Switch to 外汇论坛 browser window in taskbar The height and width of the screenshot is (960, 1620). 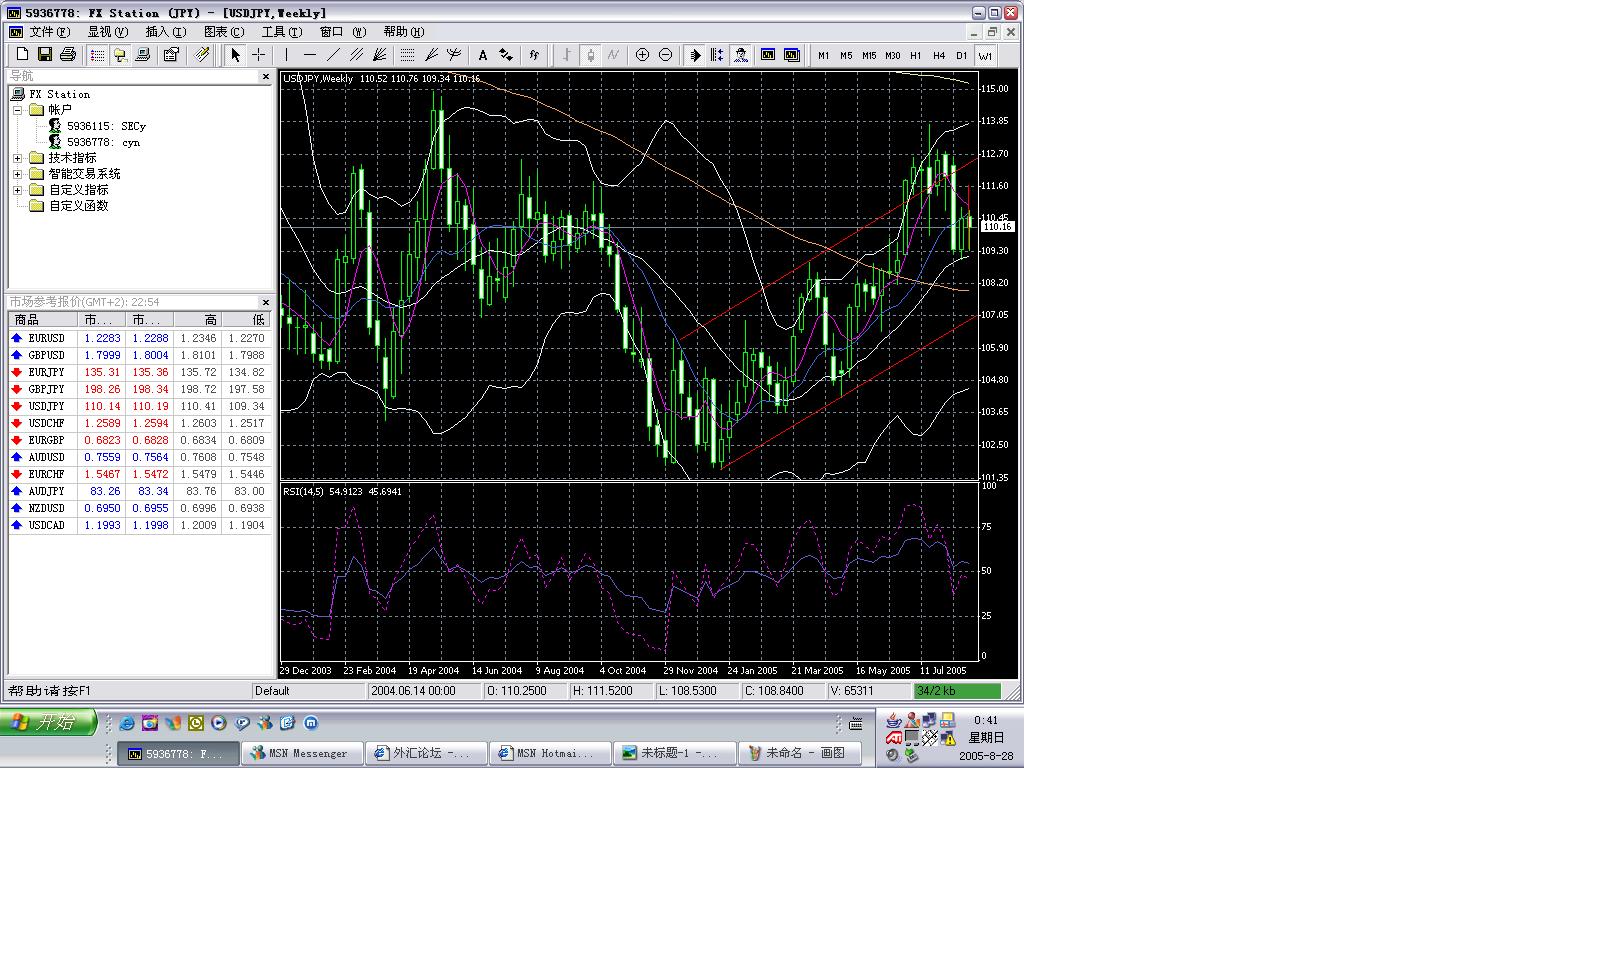click(x=425, y=753)
